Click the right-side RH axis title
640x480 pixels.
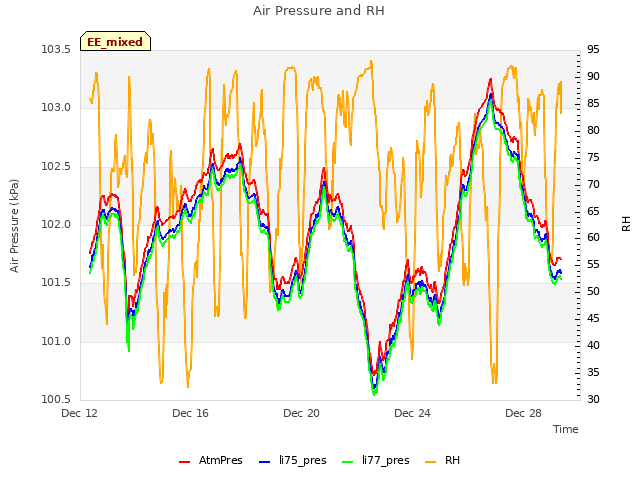tap(626, 224)
